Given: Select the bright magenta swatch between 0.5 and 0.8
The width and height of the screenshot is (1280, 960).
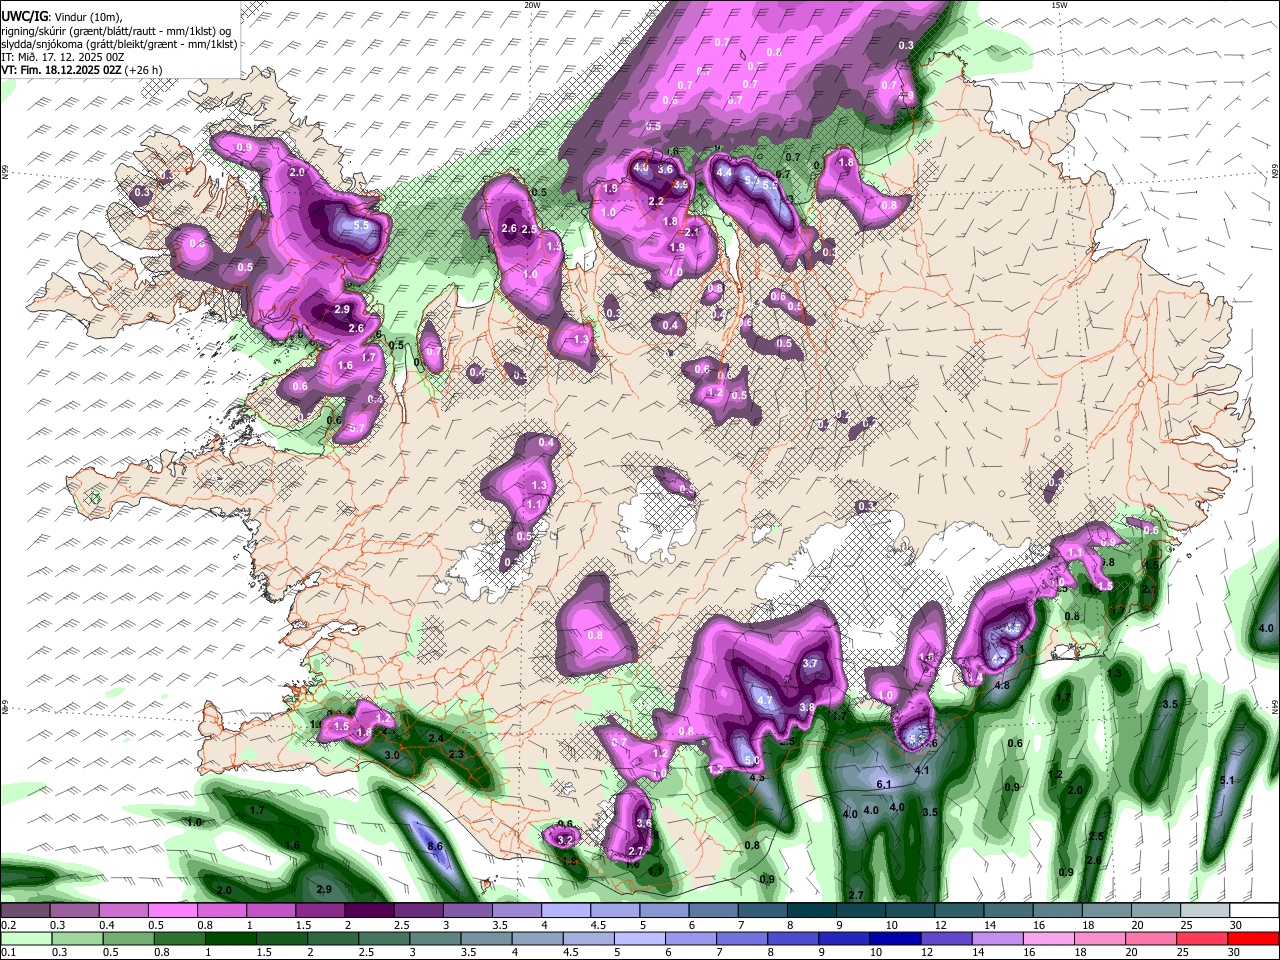Looking at the screenshot, I should (173, 911).
